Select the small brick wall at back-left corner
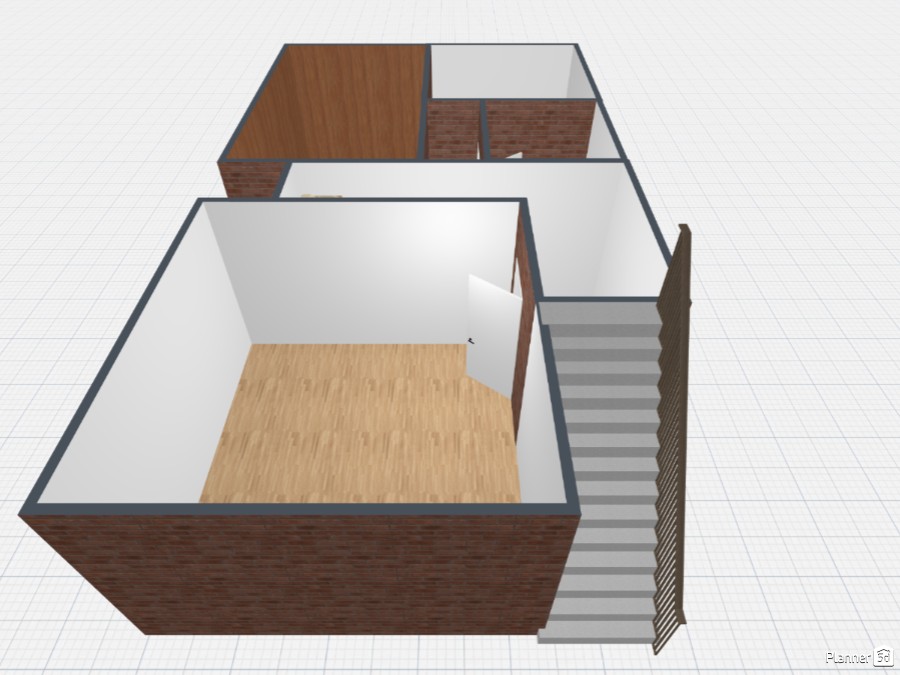 tap(245, 180)
